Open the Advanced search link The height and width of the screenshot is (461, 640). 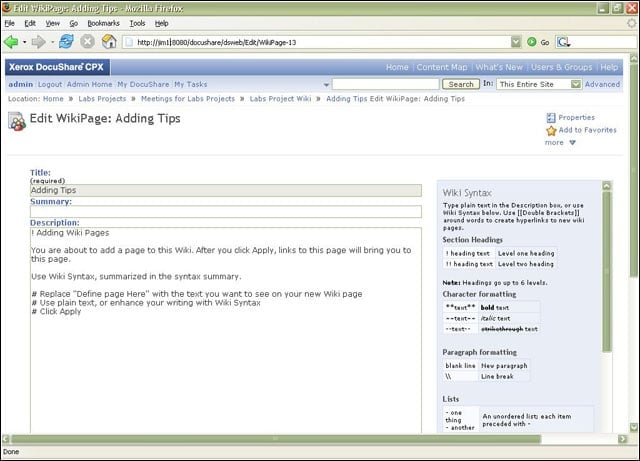602,84
